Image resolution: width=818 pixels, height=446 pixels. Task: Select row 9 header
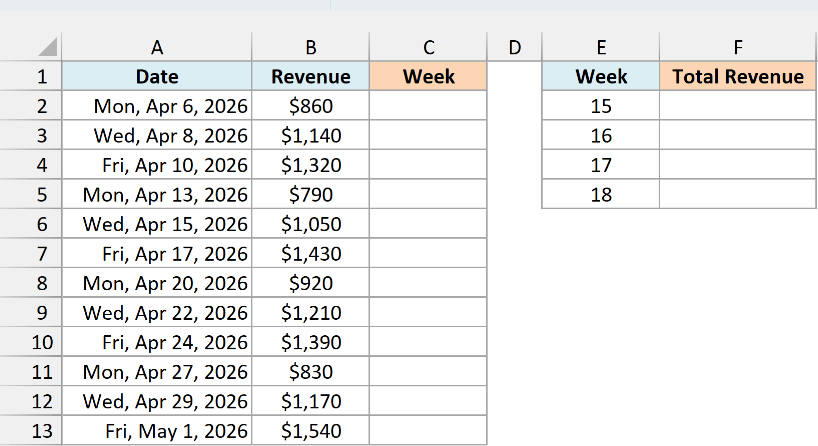click(x=31, y=312)
